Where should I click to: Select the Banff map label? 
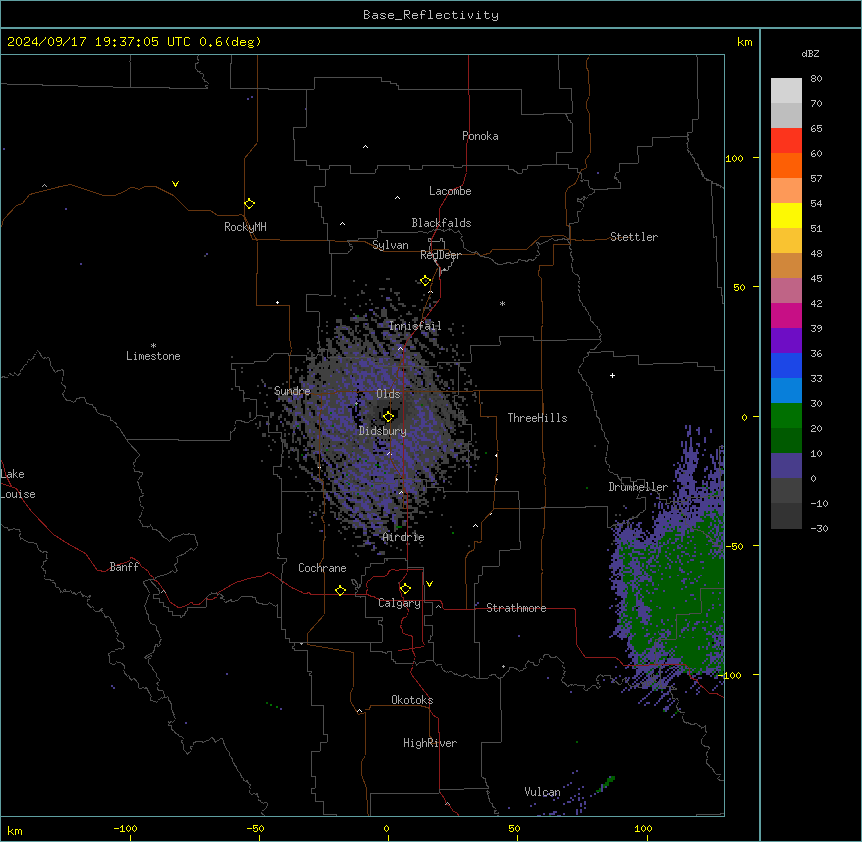124,567
